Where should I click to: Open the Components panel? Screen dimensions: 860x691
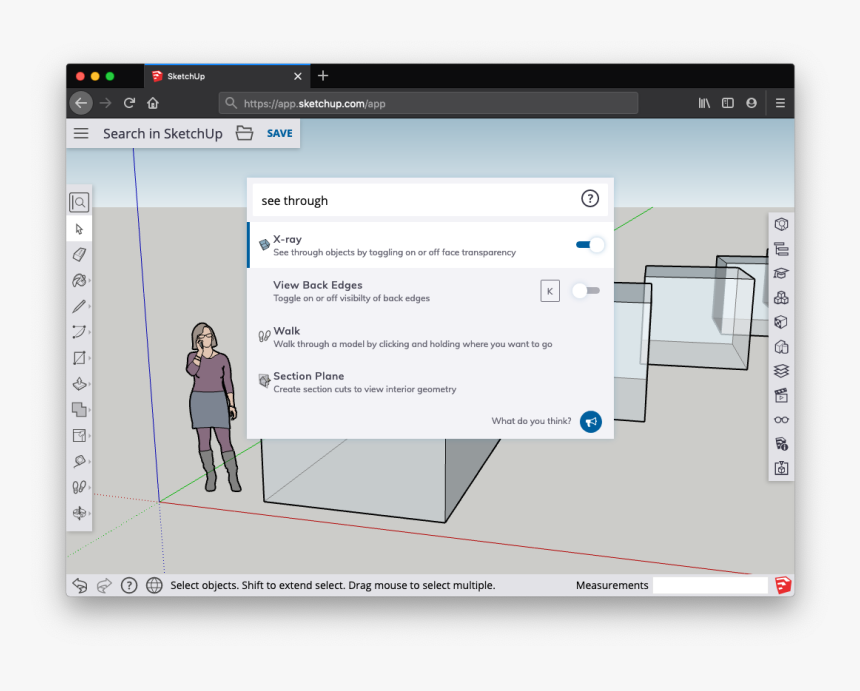click(x=781, y=298)
